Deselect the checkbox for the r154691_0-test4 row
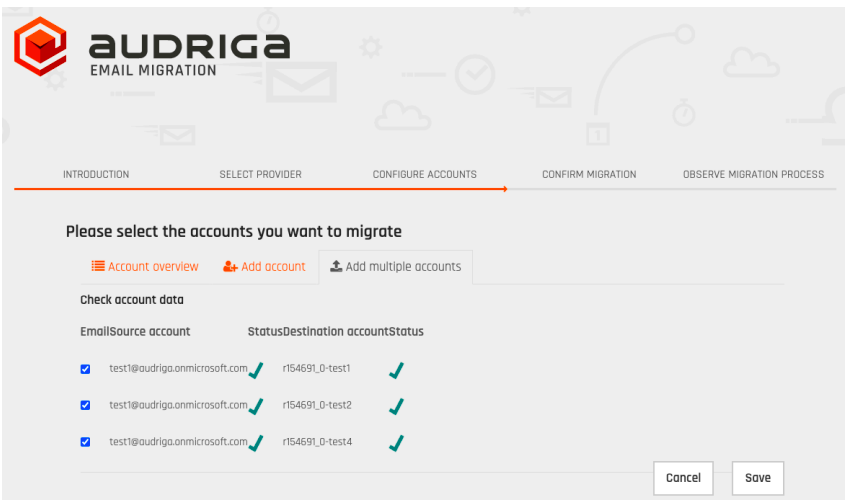Screen dimensions: 845x502 coord(85,441)
